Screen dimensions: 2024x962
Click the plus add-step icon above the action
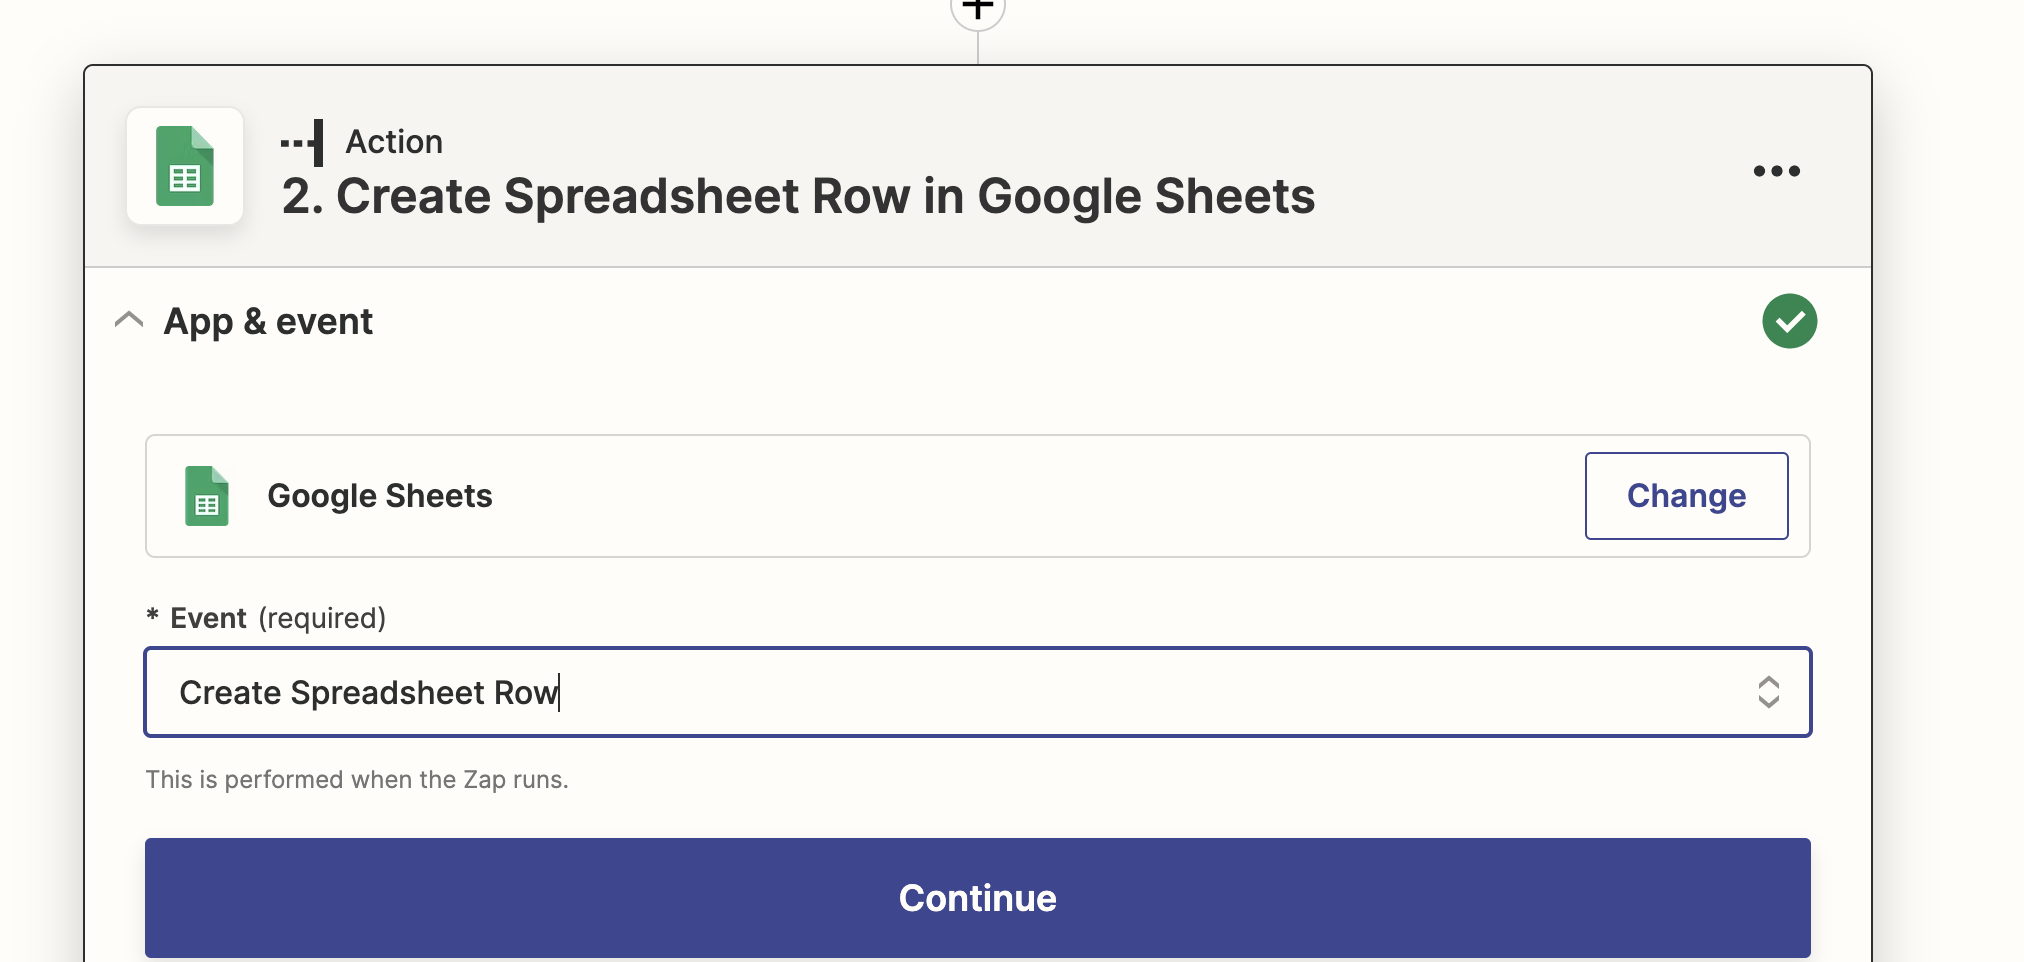(977, 10)
